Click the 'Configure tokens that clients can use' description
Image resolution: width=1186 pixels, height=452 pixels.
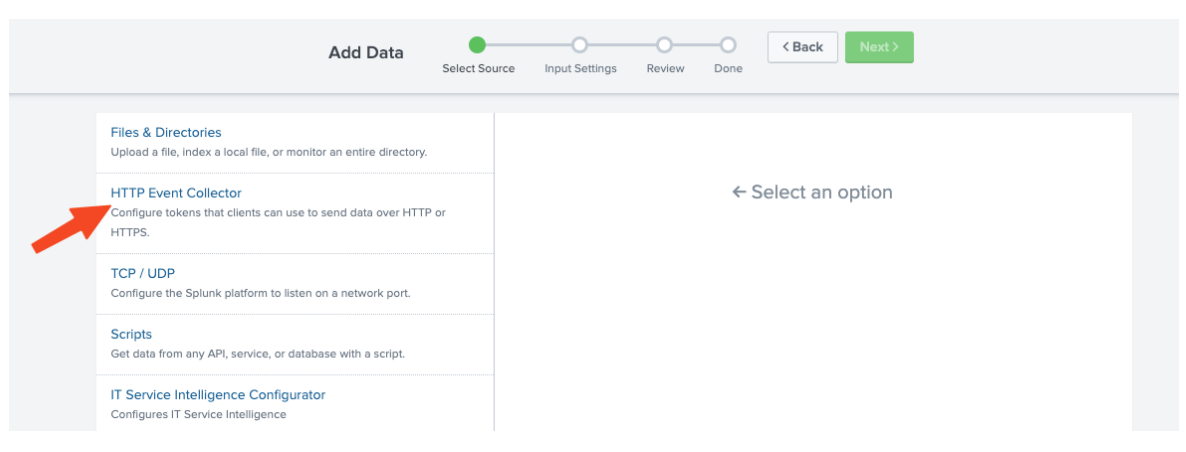(x=278, y=213)
